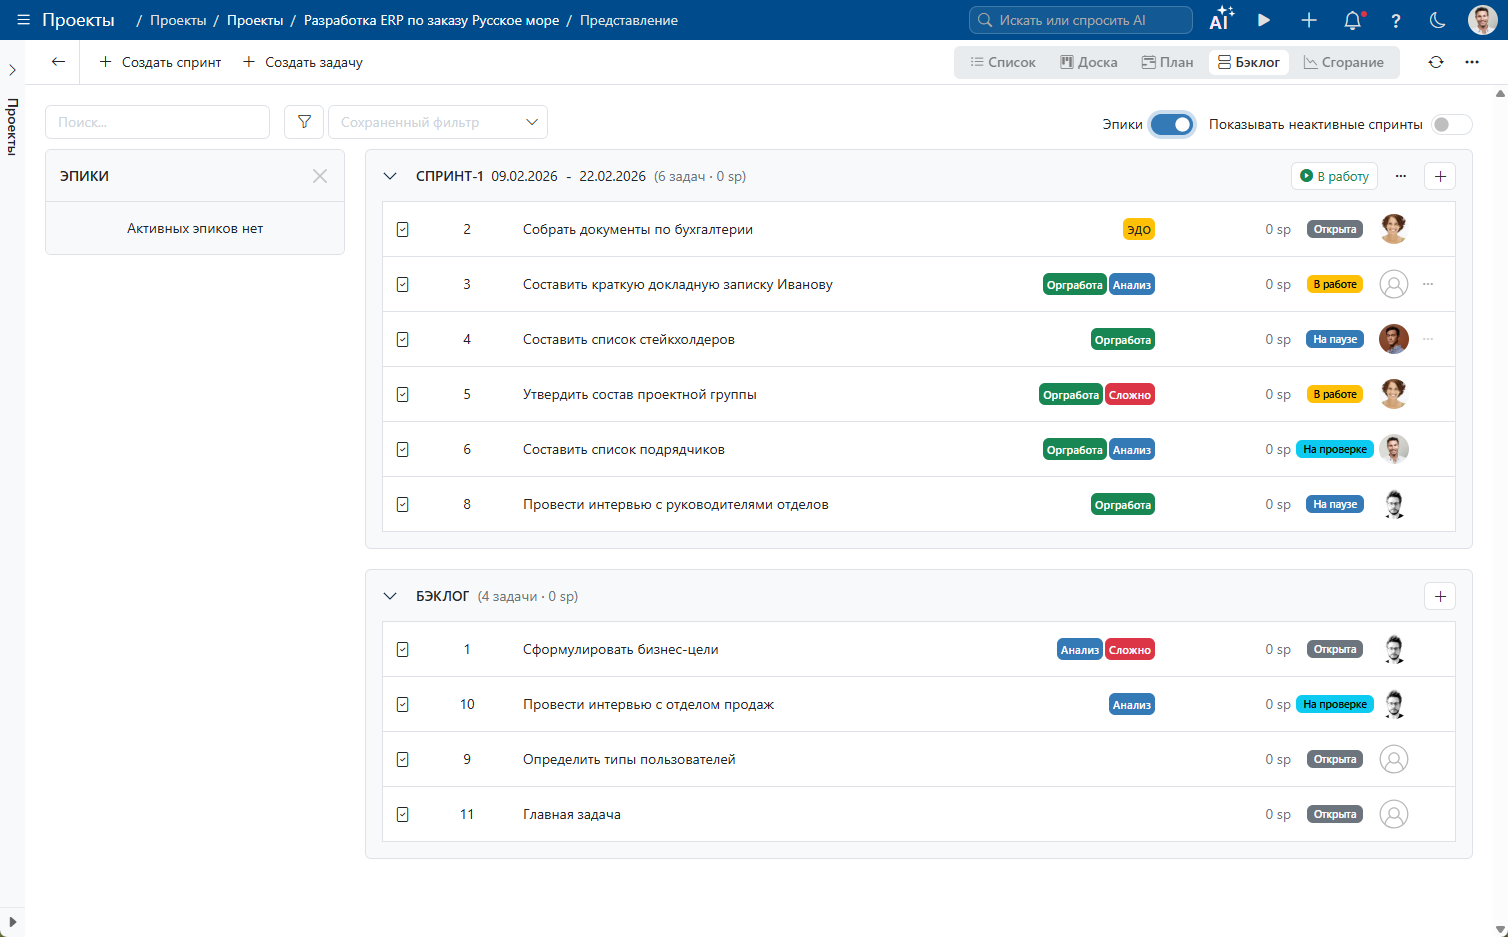1508x937 pixels.
Task: Click the bottom-left sidebar triangle
Action: tap(12, 922)
